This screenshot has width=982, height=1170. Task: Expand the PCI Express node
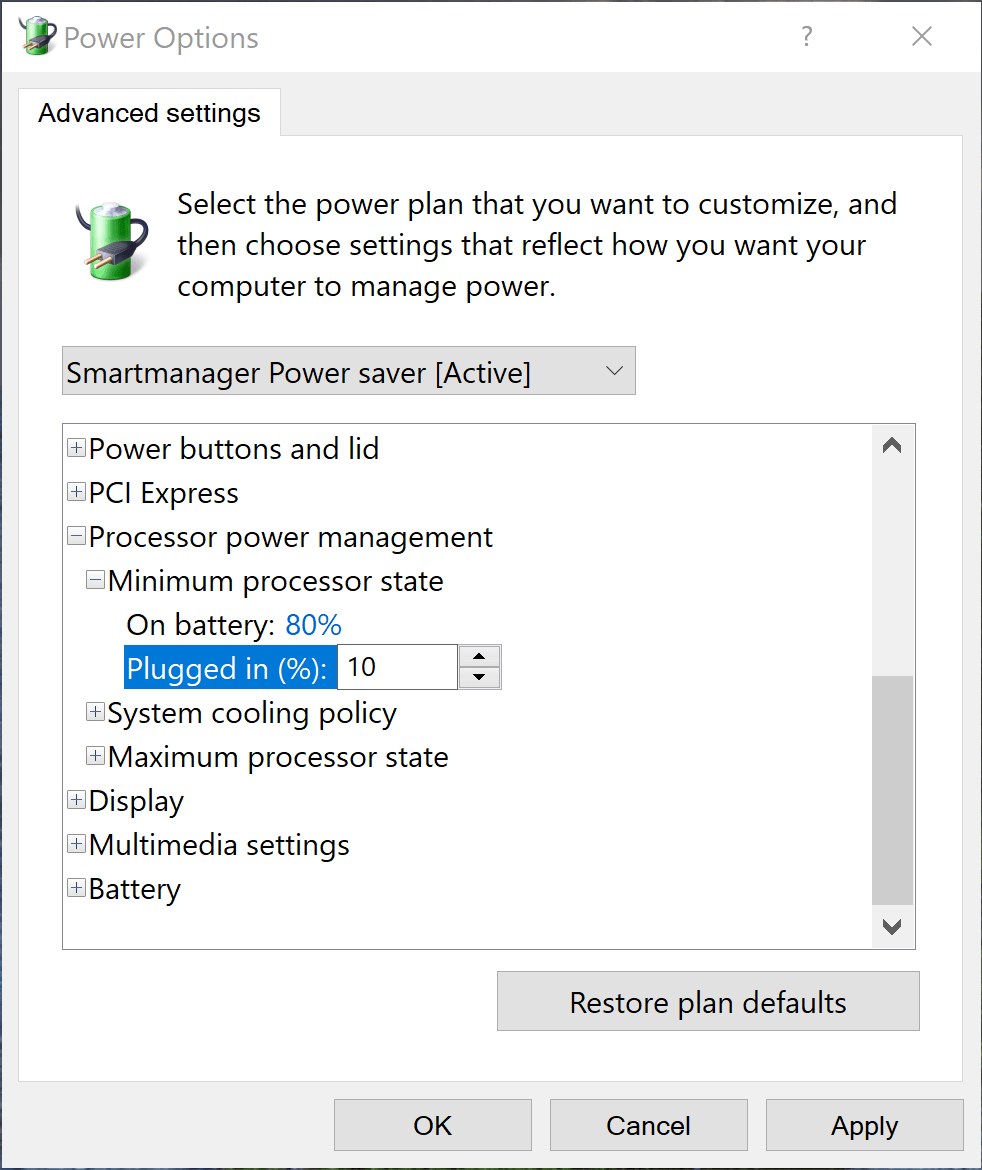pos(76,493)
